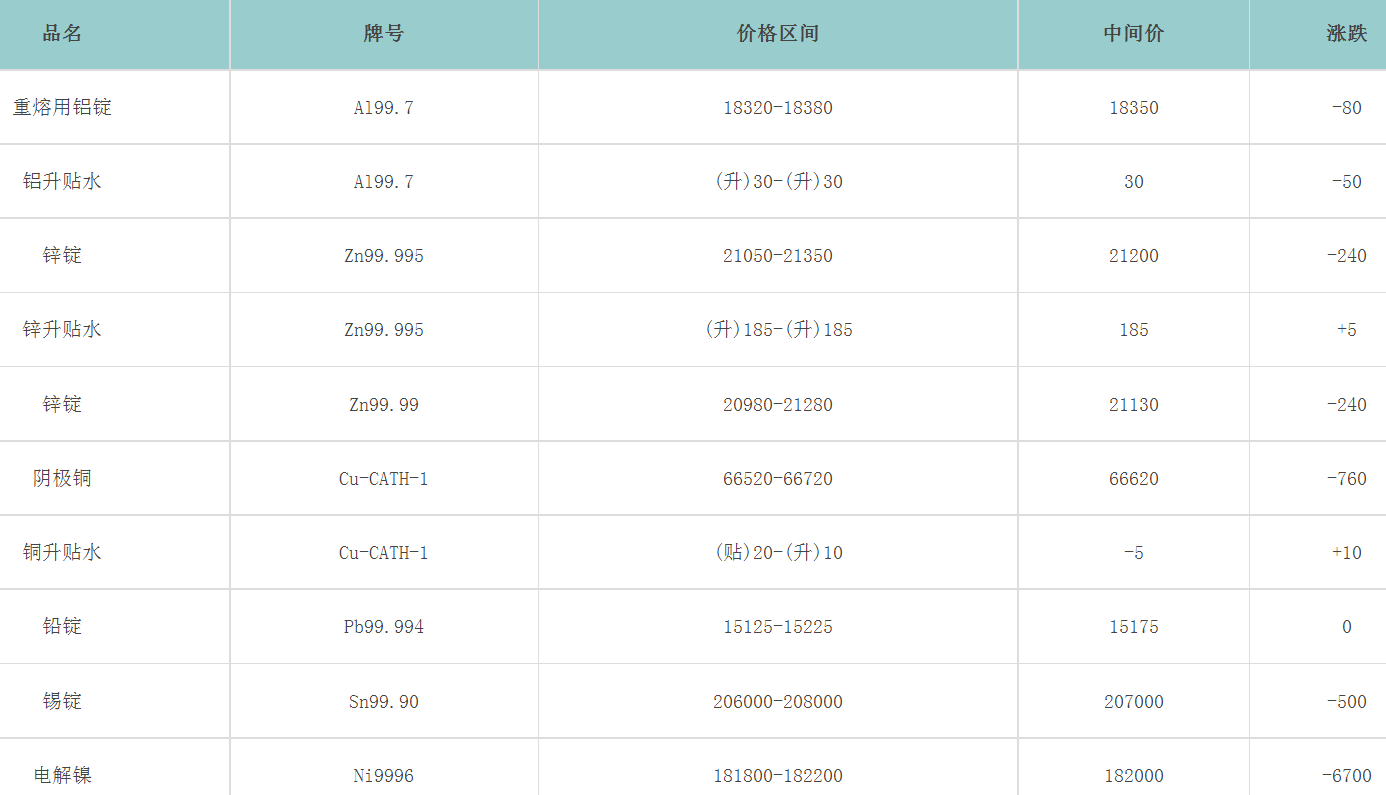Select the Ni9996 grade cell
The width and height of the screenshot is (1386, 795).
[384, 776]
